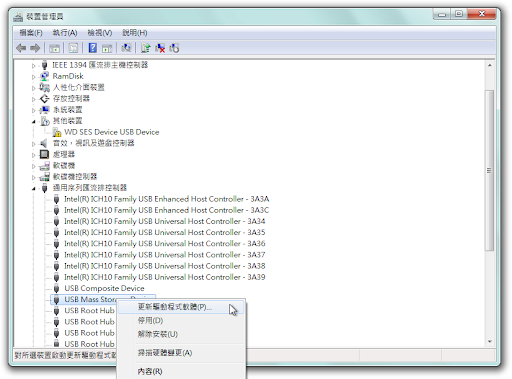Click the system devices category icon

[x=44, y=110]
